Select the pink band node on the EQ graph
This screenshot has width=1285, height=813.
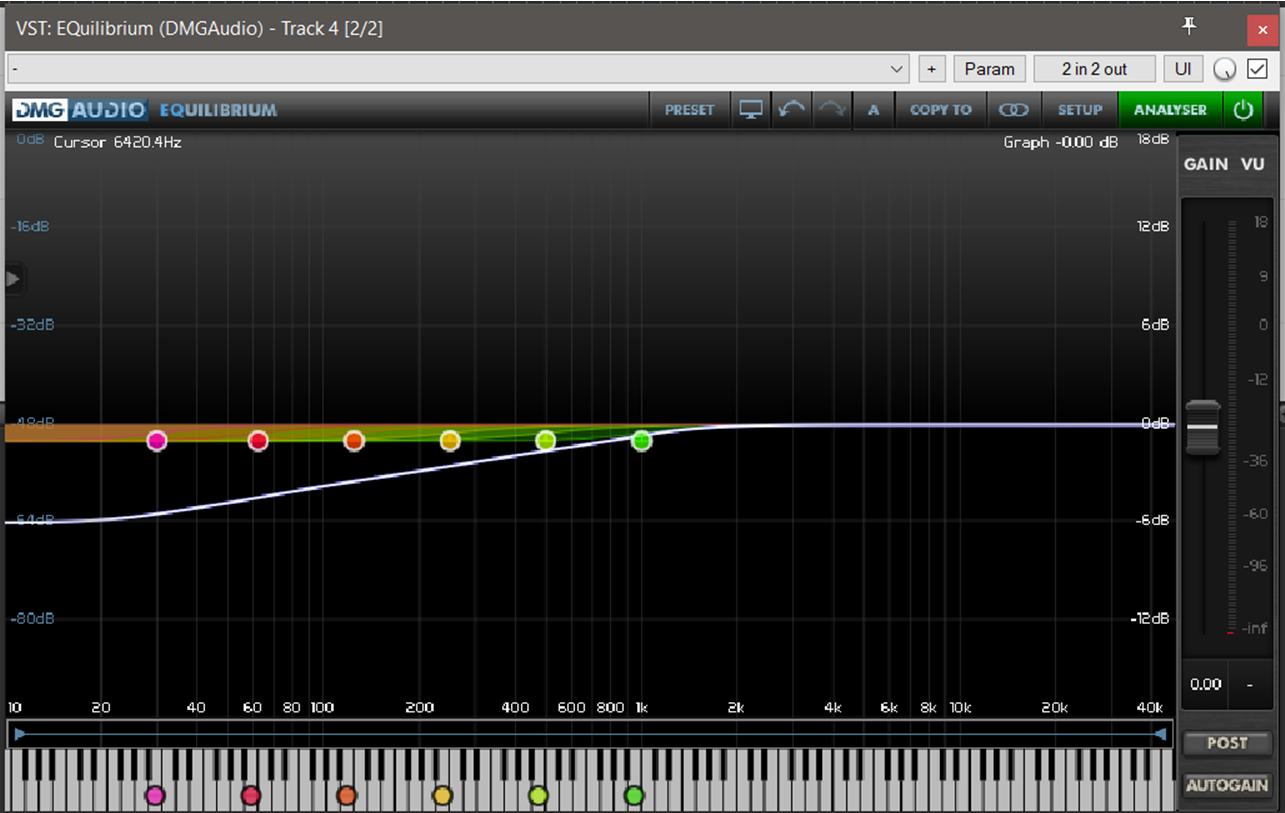[x=157, y=441]
